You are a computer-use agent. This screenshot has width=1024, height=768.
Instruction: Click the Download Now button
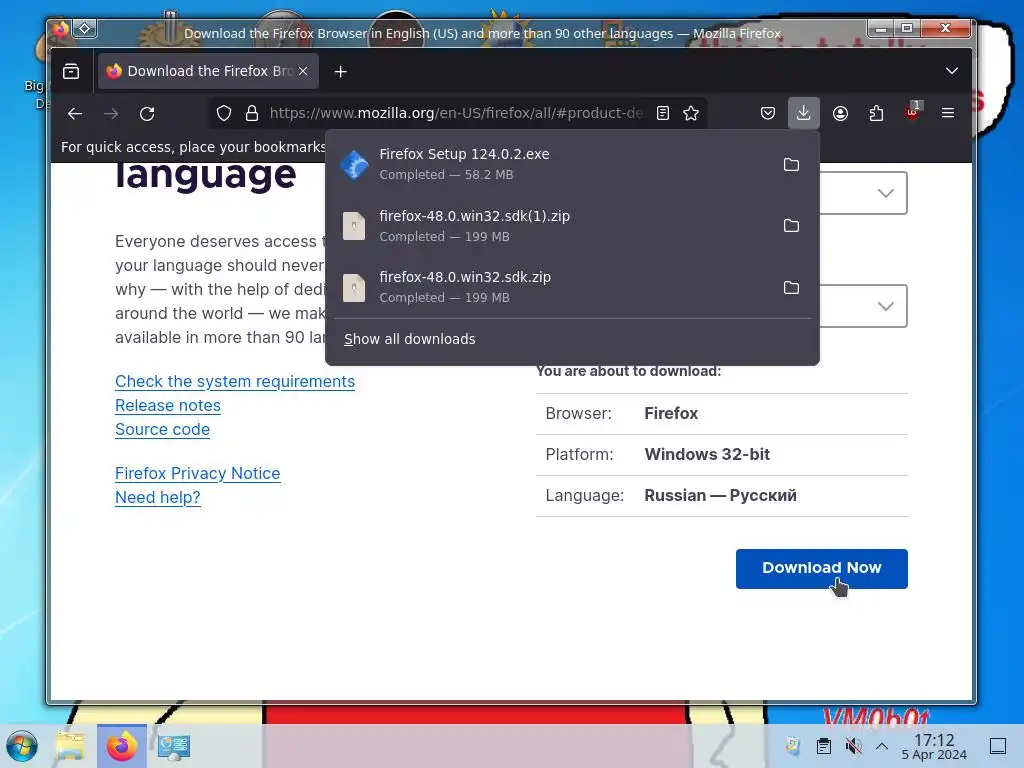point(822,569)
